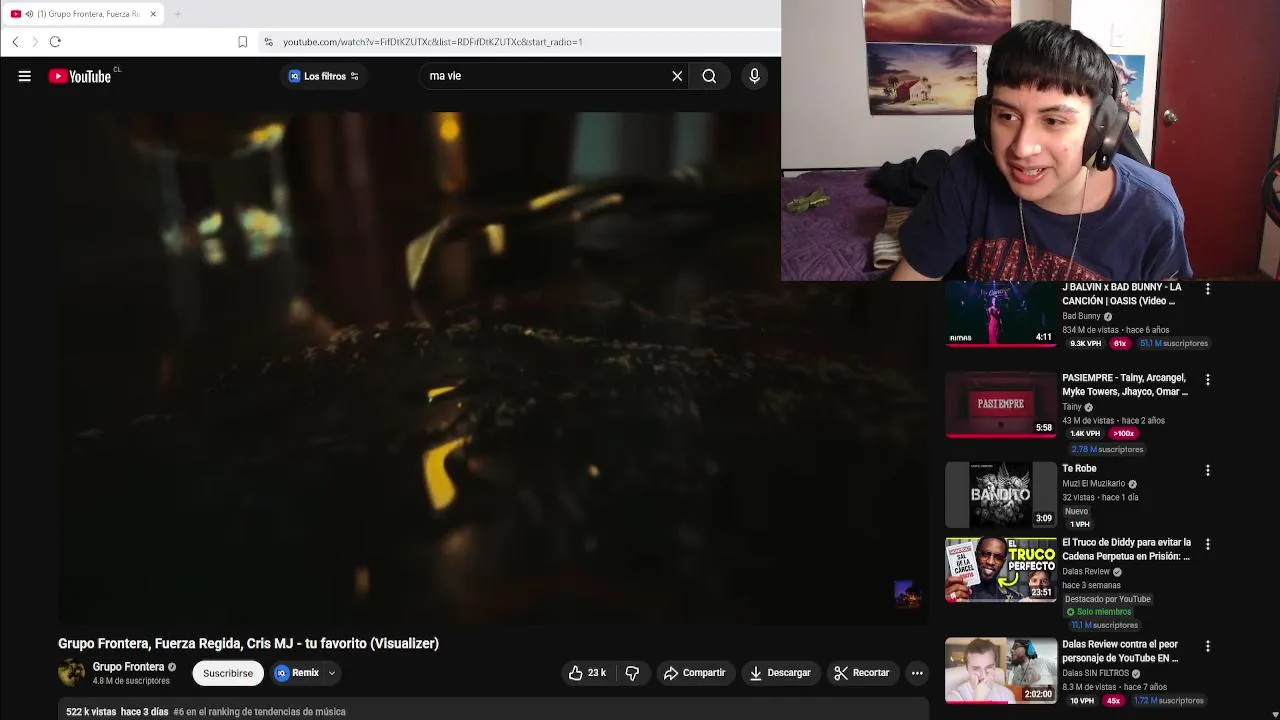Open 'Dalas Review contra el peor personaje' title
Viewport: 1280px width, 720px height.
tap(1120, 651)
